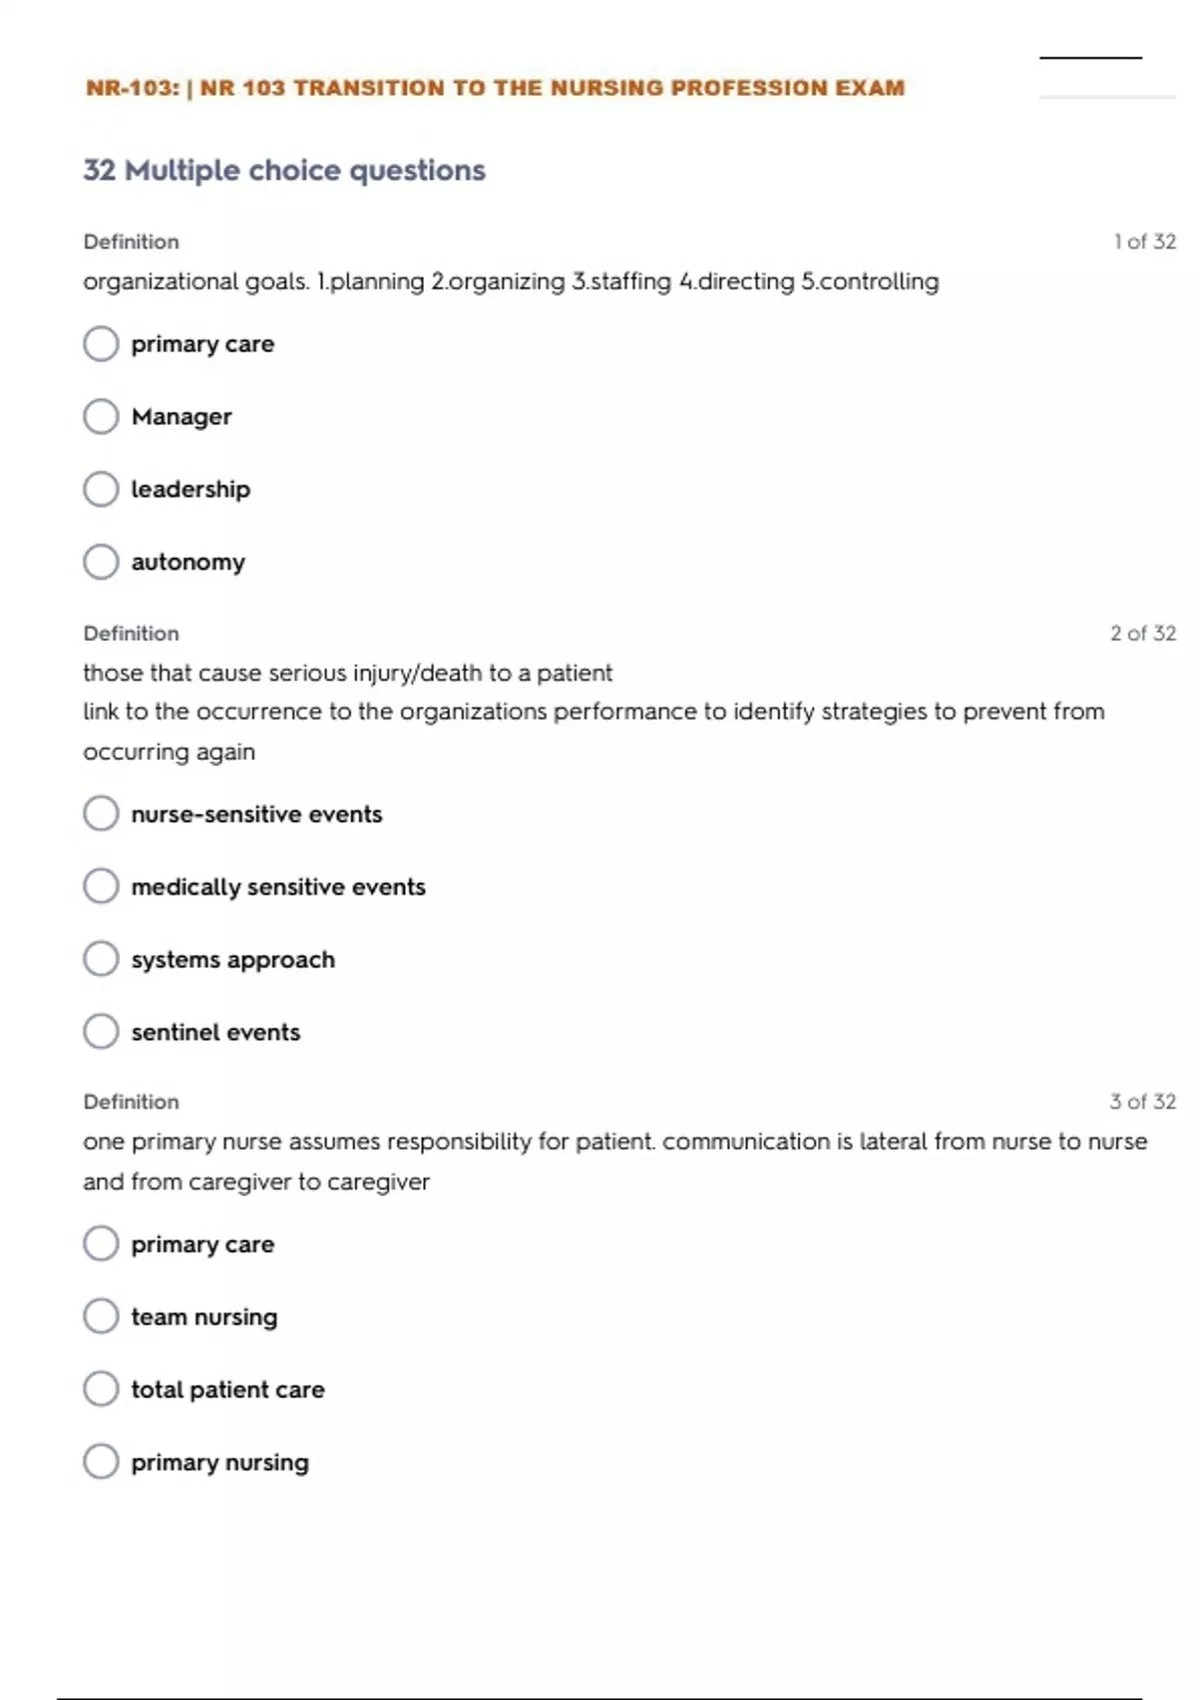This screenshot has width=1200, height=1700.
Task: Choose the 'team nursing' radio button
Action: click(101, 1316)
